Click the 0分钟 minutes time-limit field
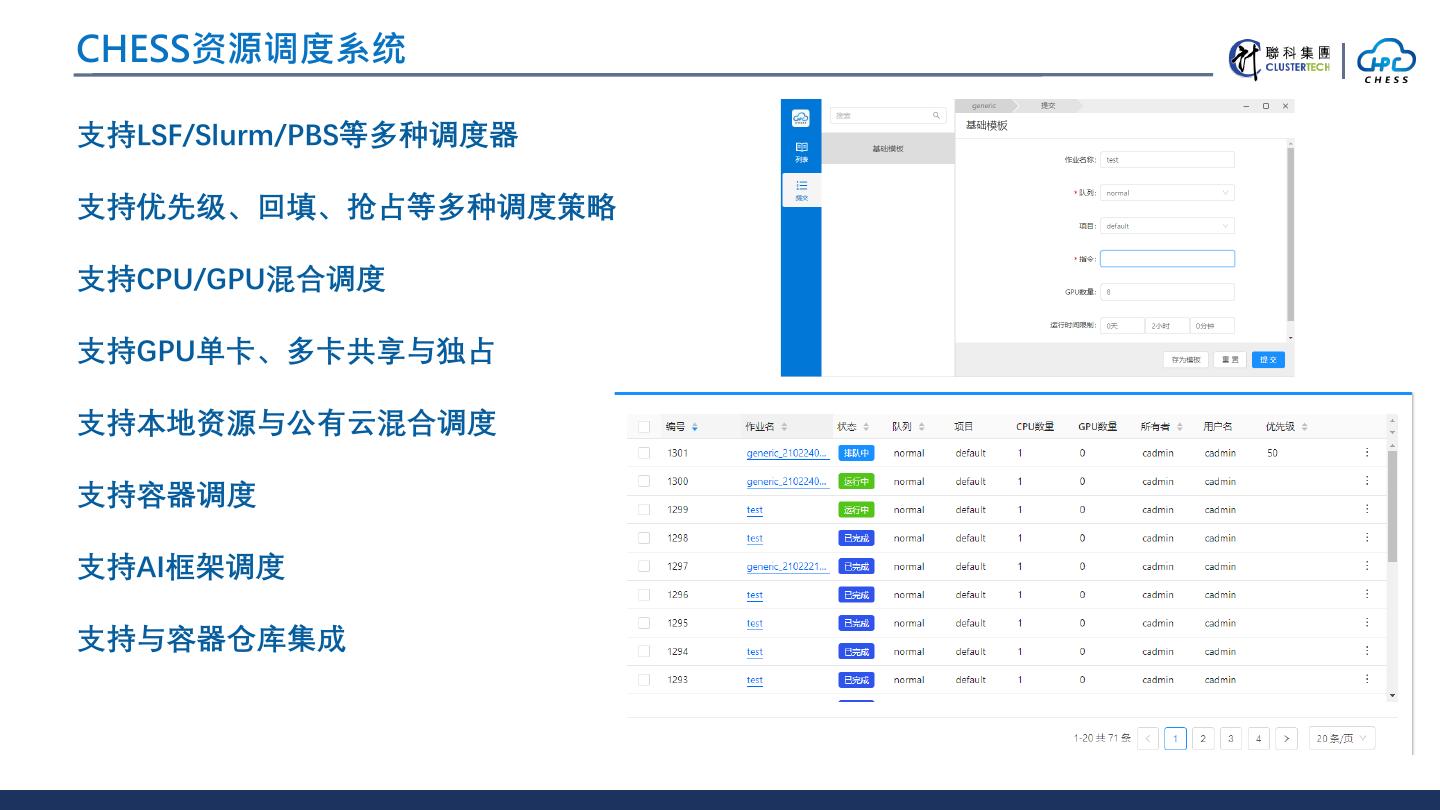This screenshot has height=810, width=1440. (x=1213, y=326)
